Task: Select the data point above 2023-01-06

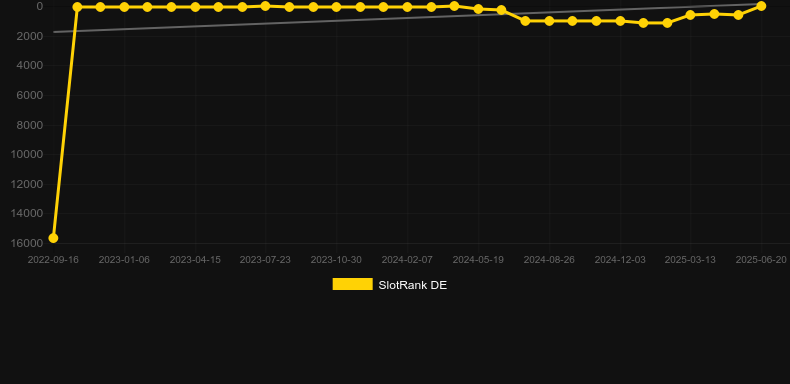Action: [124, 7]
